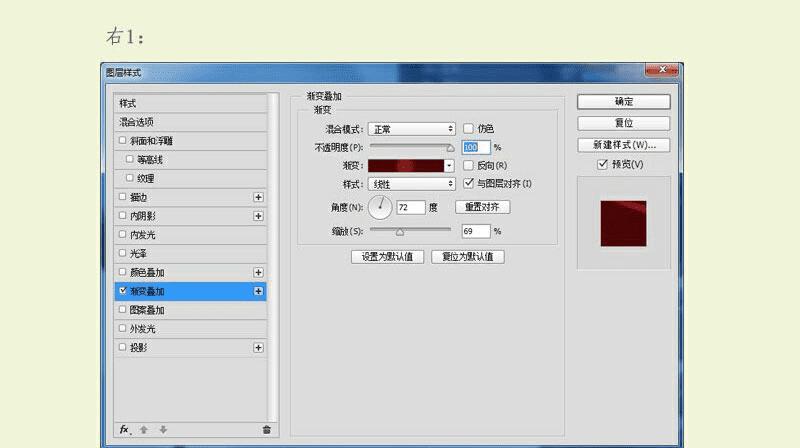Click the dark red gradient swatch
Screen dimensions: 800x448
coord(406,166)
